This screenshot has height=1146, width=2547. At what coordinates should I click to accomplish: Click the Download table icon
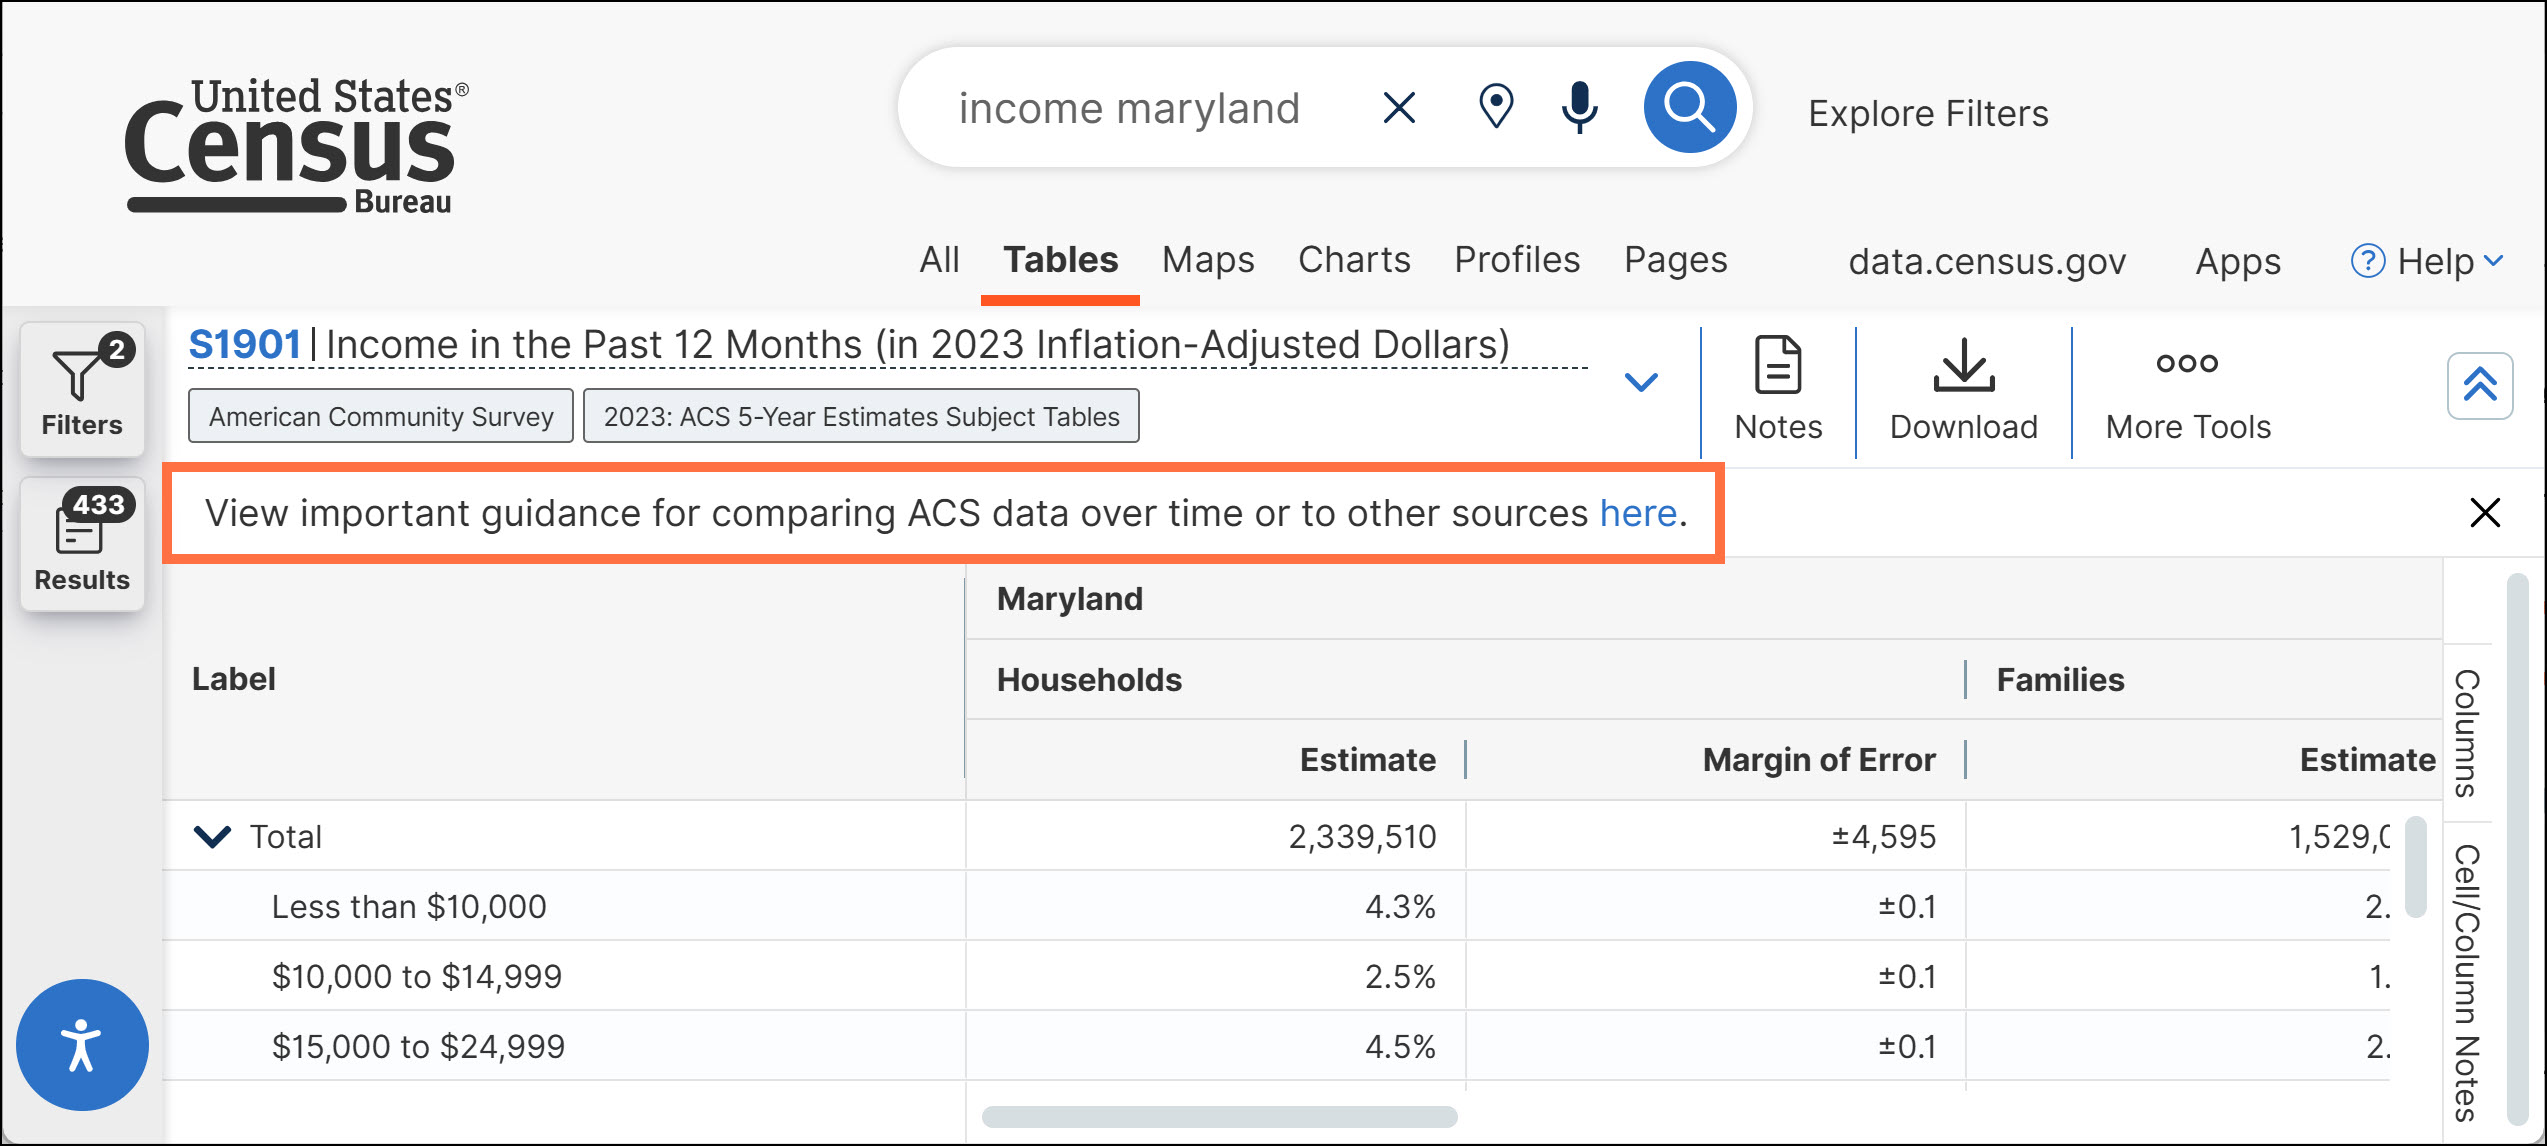tap(1963, 390)
